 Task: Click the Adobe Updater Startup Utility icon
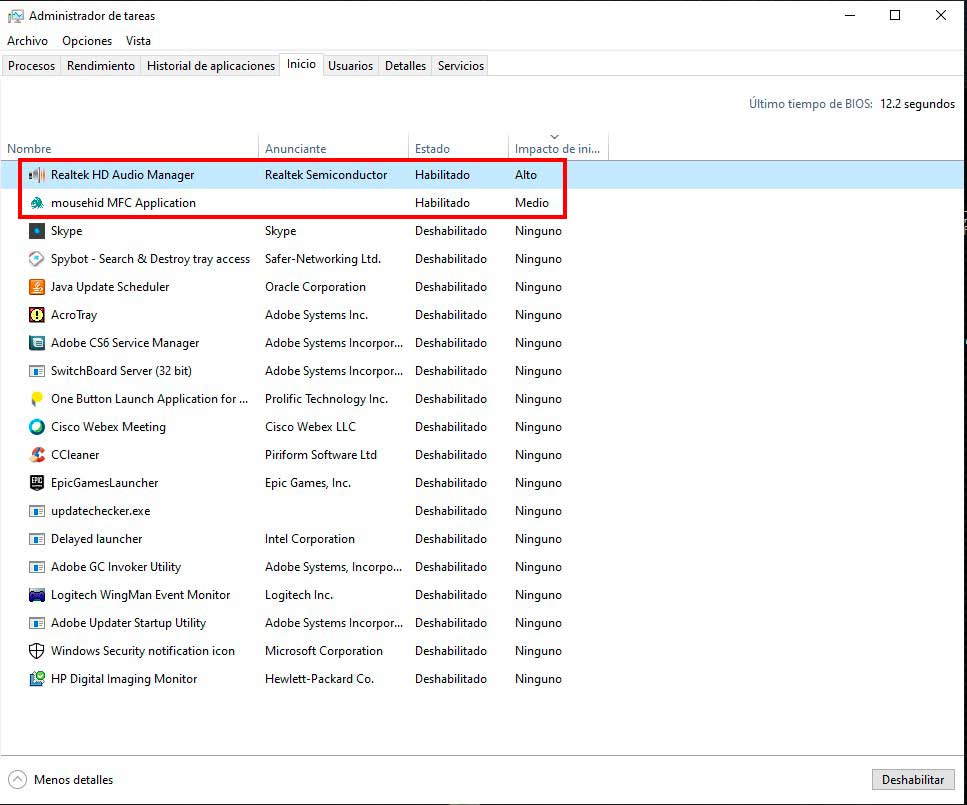[x=37, y=623]
